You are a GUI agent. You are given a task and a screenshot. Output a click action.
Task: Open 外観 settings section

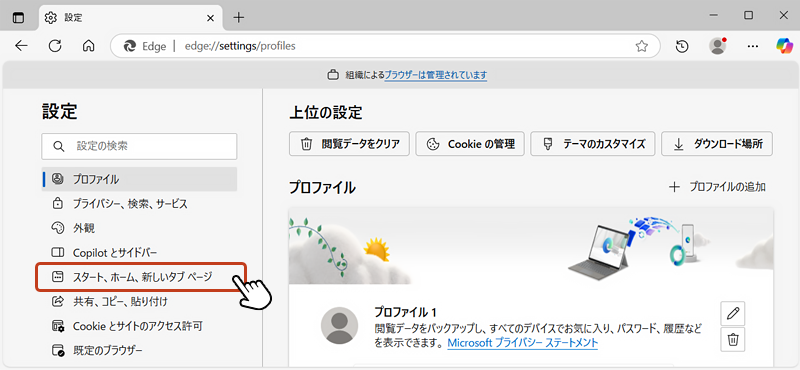(x=139, y=228)
